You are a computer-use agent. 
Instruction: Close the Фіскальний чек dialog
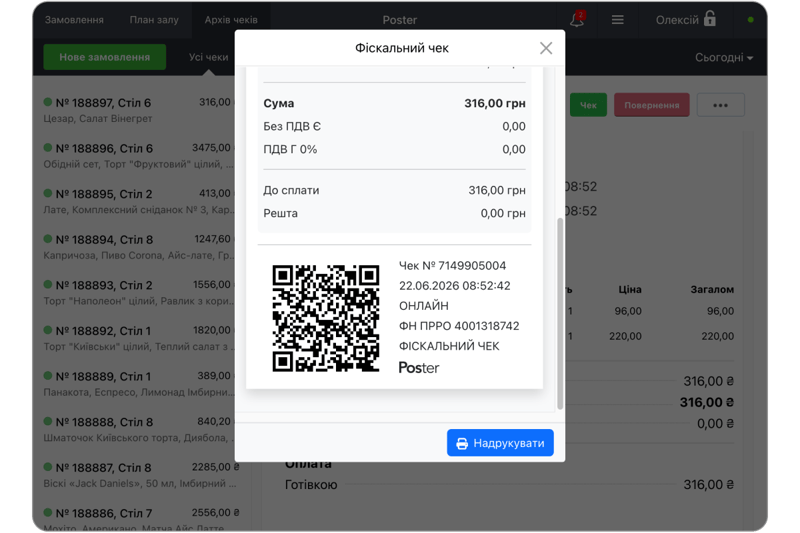546,48
